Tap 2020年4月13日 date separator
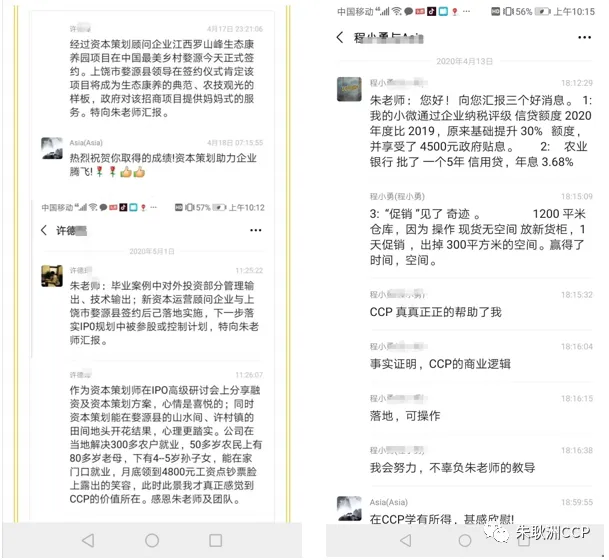 click(465, 61)
